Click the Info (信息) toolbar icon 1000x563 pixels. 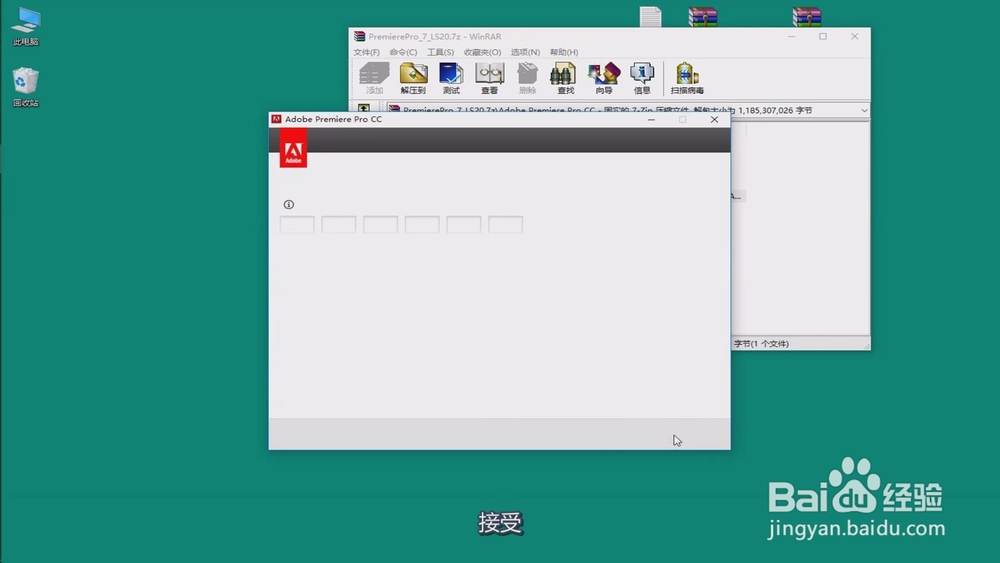click(x=642, y=78)
